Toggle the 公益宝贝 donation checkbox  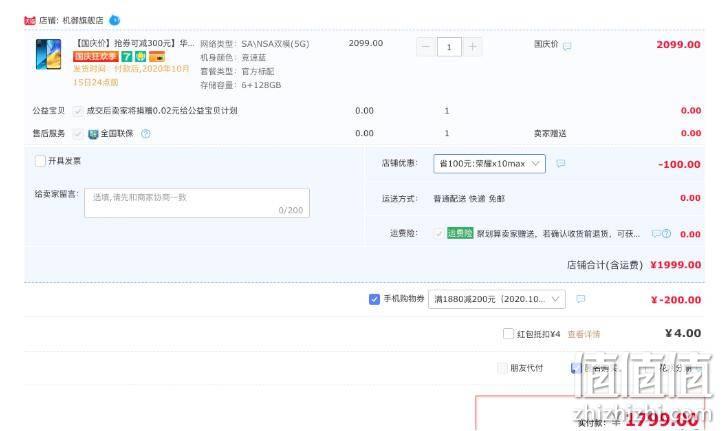coord(78,111)
